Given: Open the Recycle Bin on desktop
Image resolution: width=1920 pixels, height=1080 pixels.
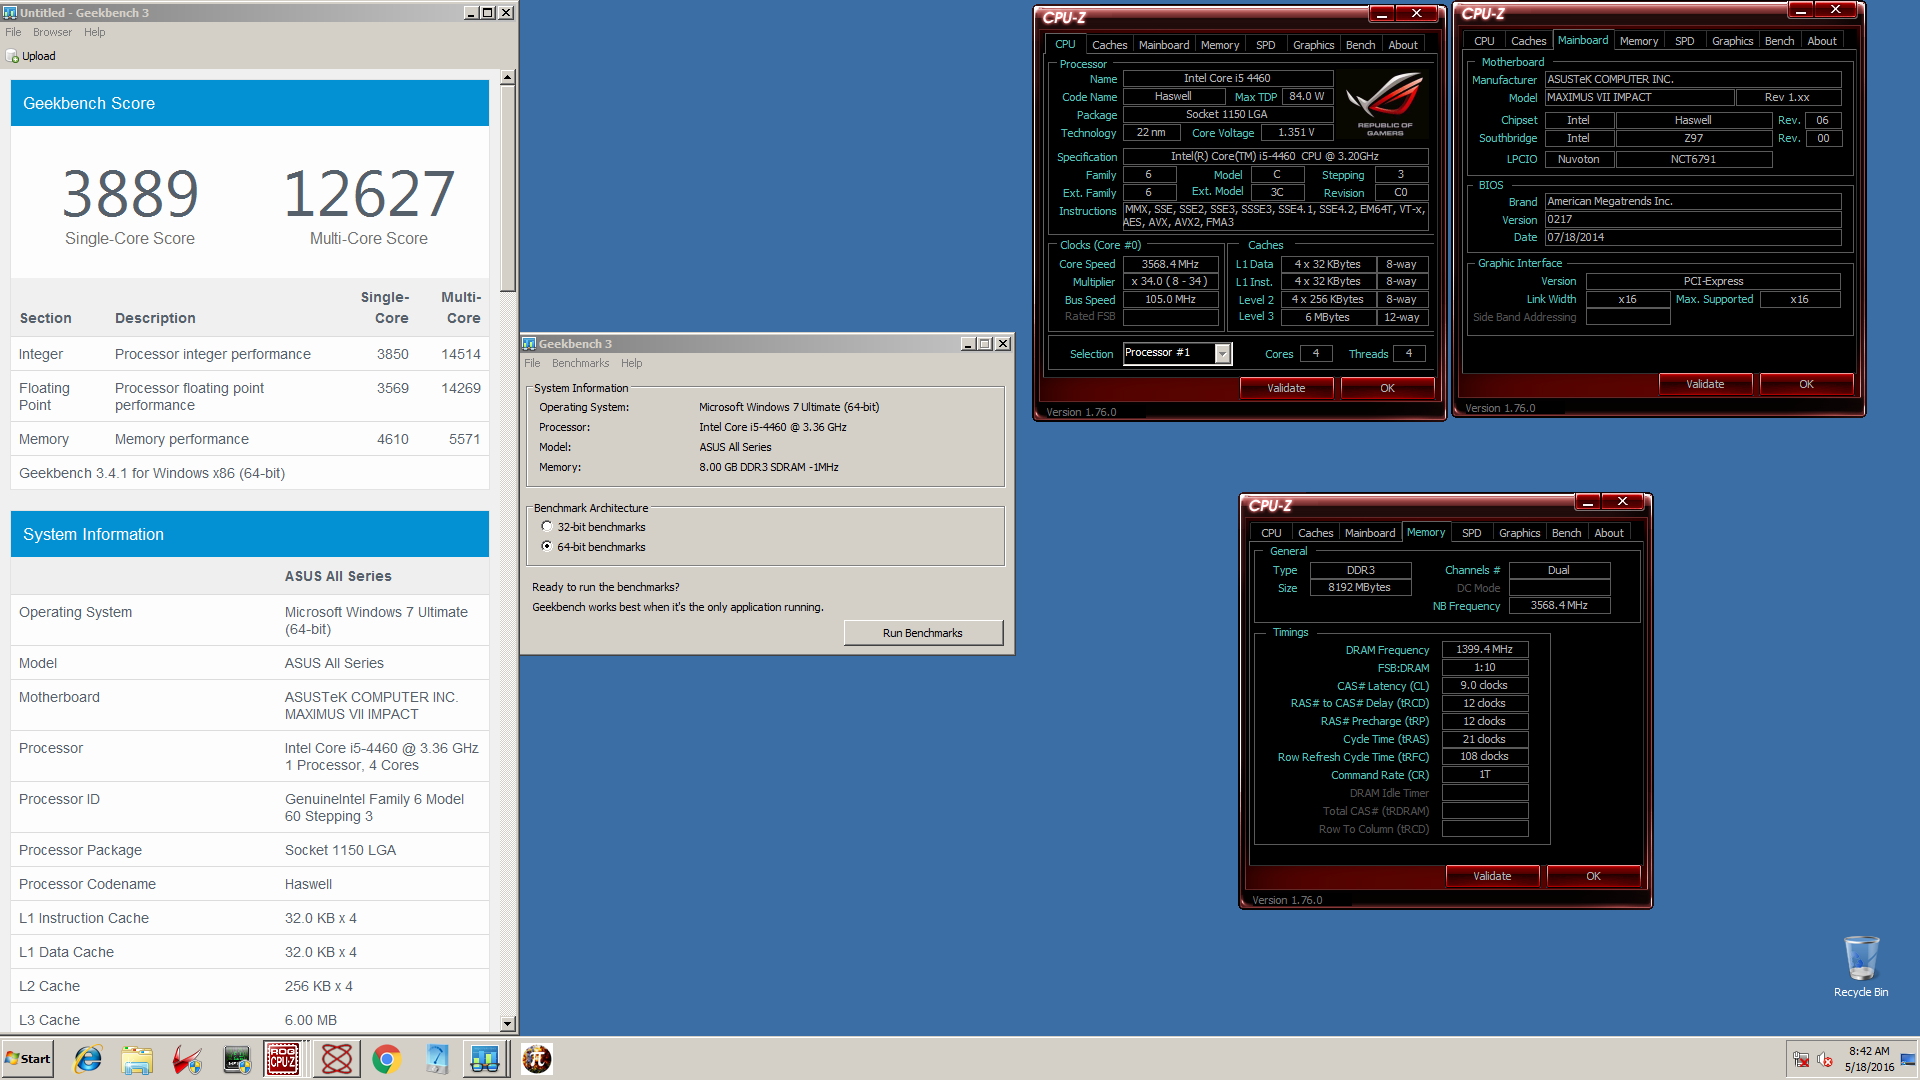Looking at the screenshot, I should point(1861,965).
